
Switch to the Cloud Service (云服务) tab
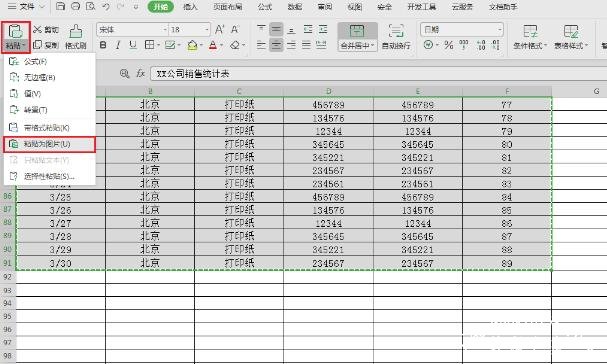point(462,7)
